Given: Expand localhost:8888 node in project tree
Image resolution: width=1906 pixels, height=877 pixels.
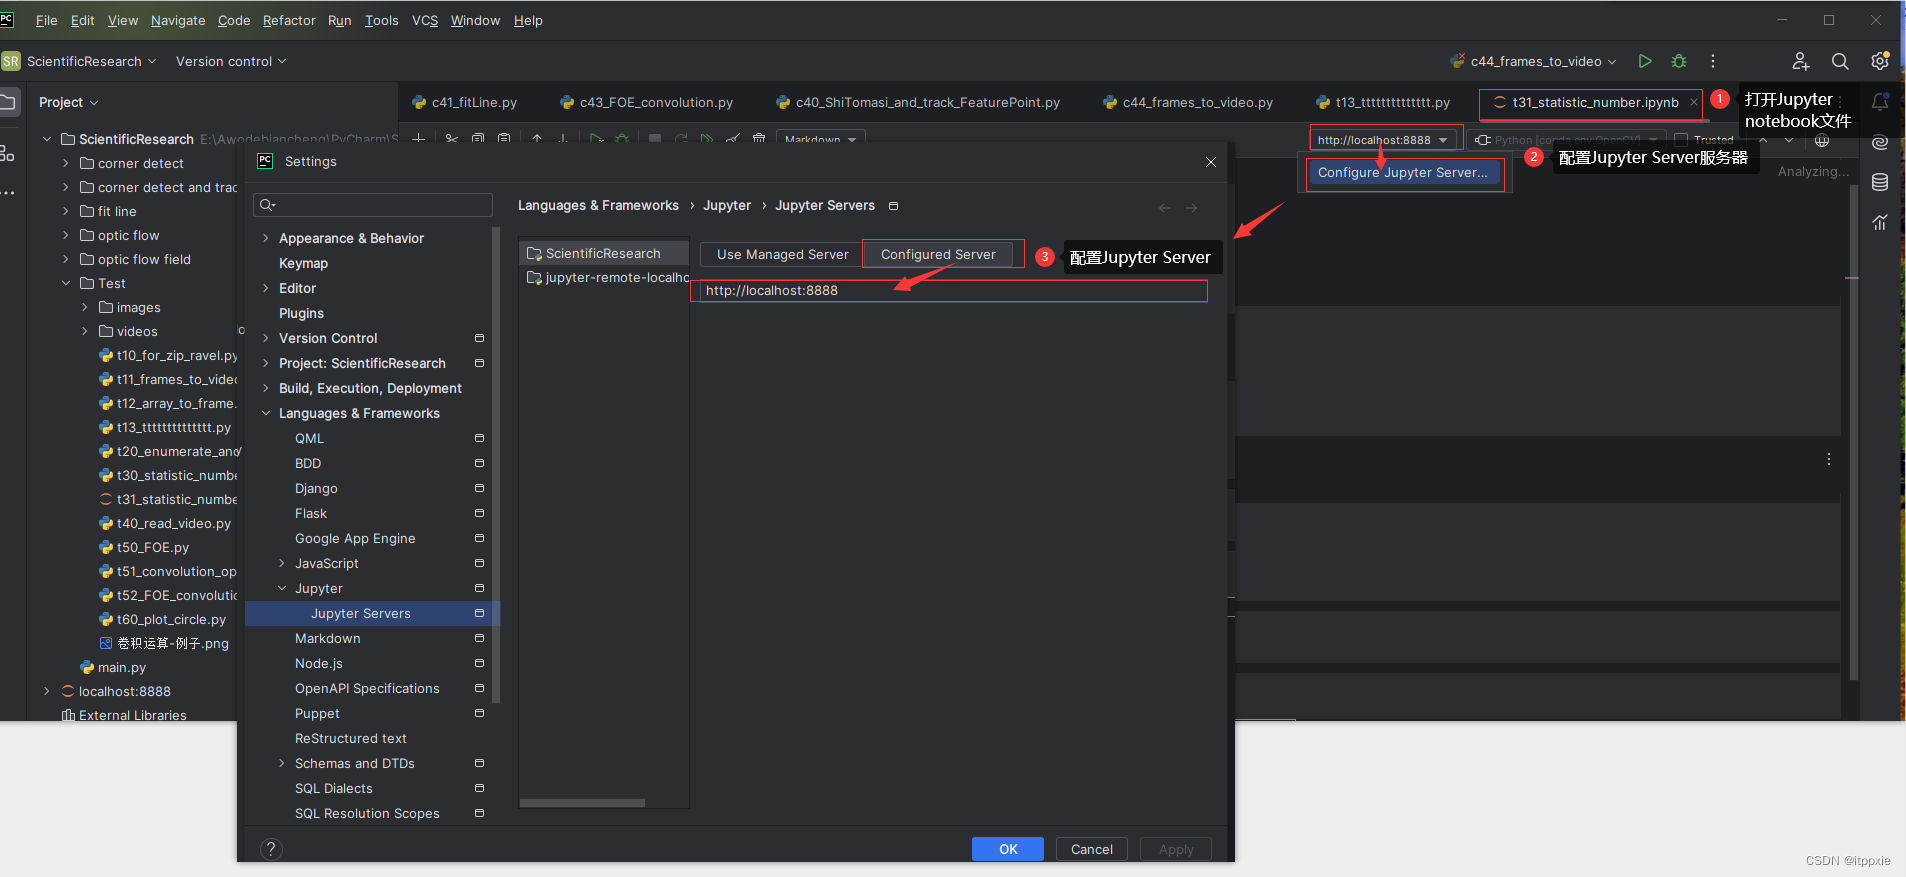Looking at the screenshot, I should [46, 691].
